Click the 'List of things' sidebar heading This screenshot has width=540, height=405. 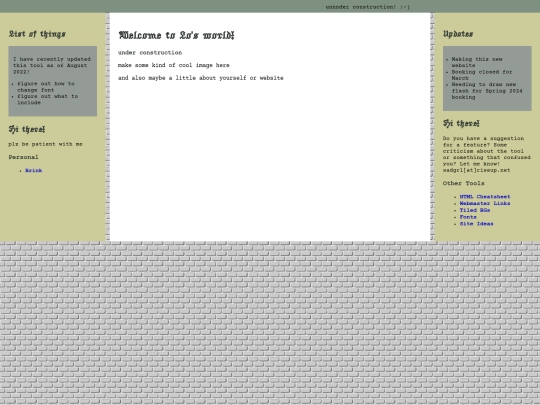[x=37, y=34]
